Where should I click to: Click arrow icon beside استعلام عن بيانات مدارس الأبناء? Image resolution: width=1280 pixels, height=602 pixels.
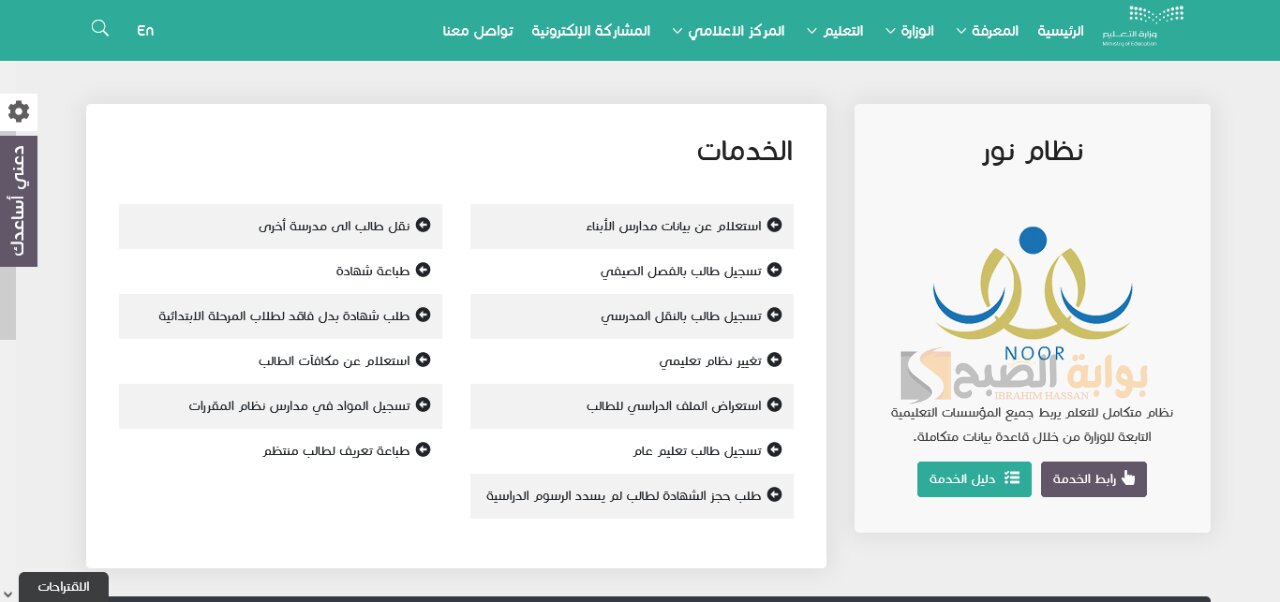pyautogui.click(x=774, y=226)
